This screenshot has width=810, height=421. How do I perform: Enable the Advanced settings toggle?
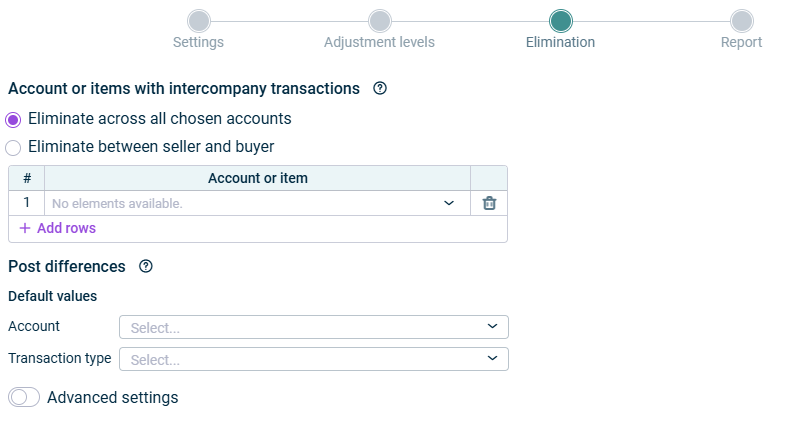point(24,397)
